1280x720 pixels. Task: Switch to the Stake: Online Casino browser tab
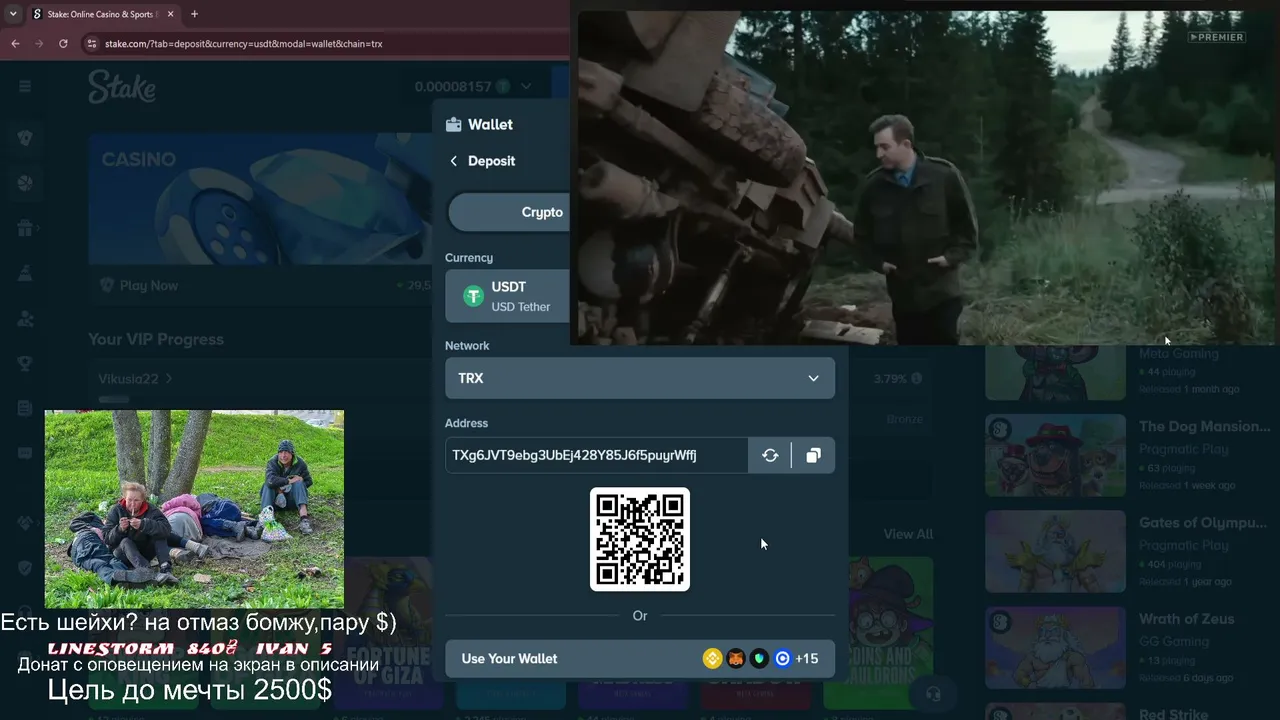(x=102, y=14)
